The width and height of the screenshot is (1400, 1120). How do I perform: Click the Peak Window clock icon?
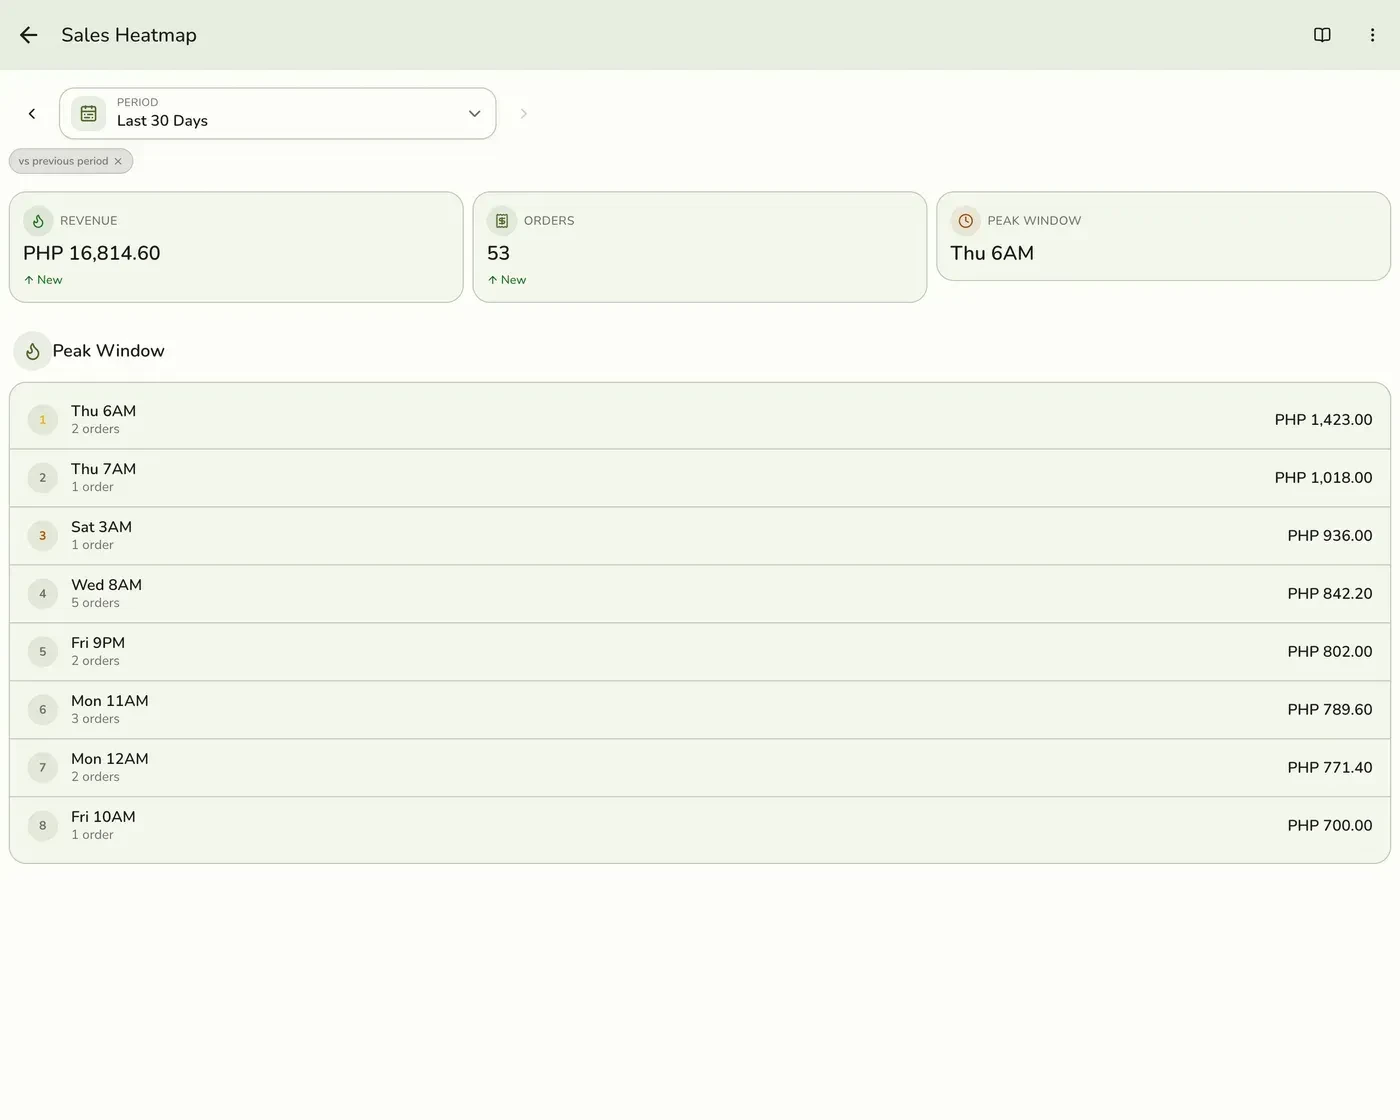(965, 221)
